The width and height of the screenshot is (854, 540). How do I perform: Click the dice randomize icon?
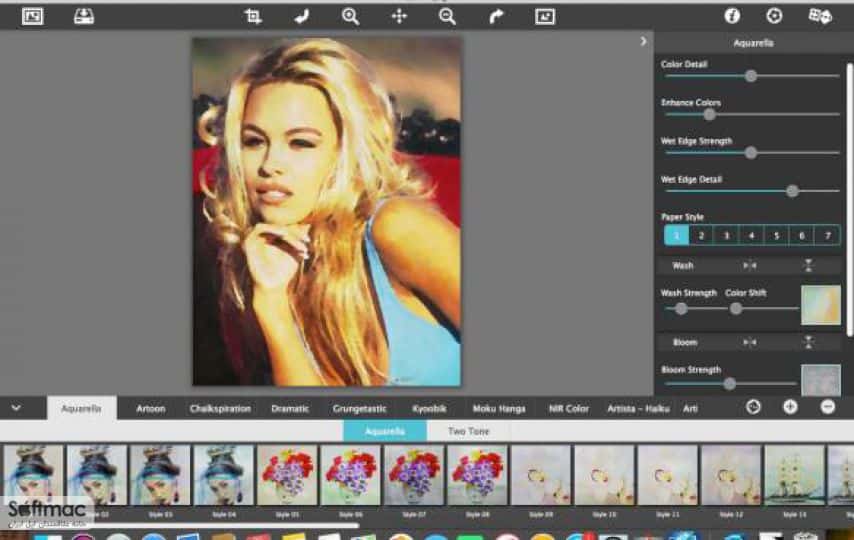(820, 16)
